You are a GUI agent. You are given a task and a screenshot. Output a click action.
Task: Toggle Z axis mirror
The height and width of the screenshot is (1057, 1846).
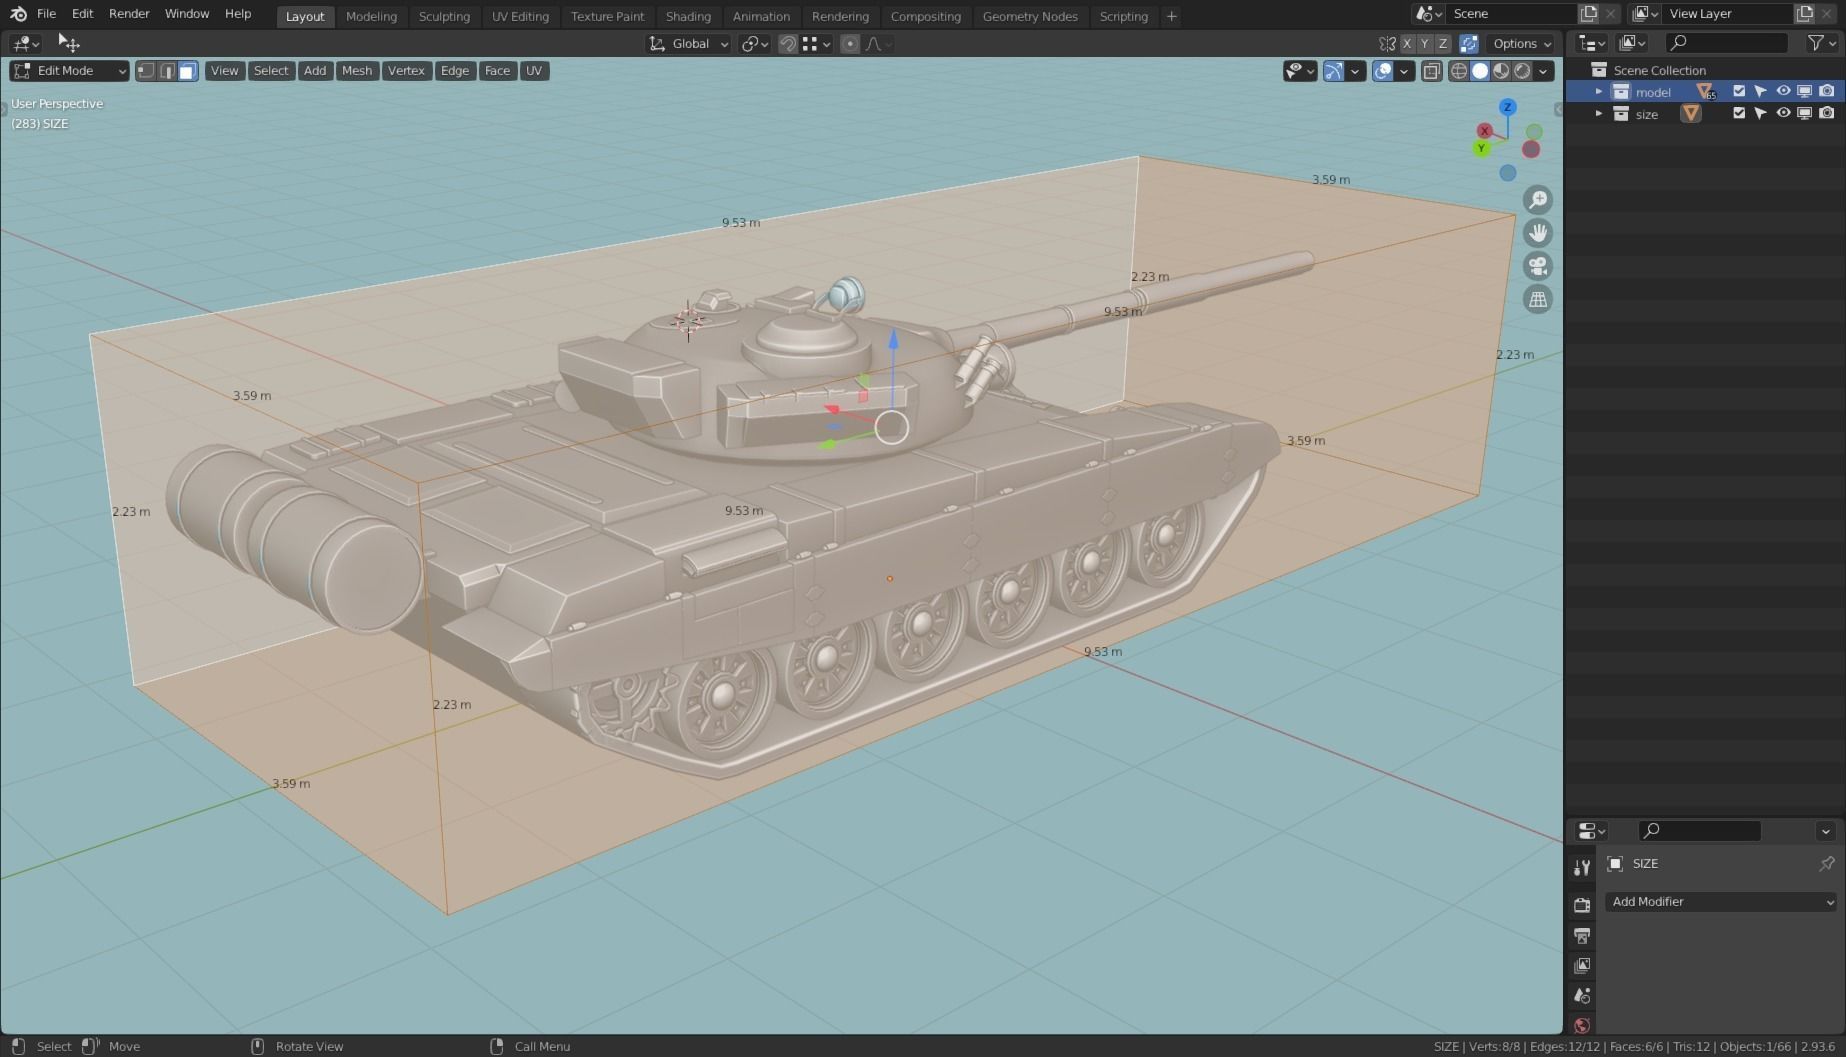coord(1443,44)
